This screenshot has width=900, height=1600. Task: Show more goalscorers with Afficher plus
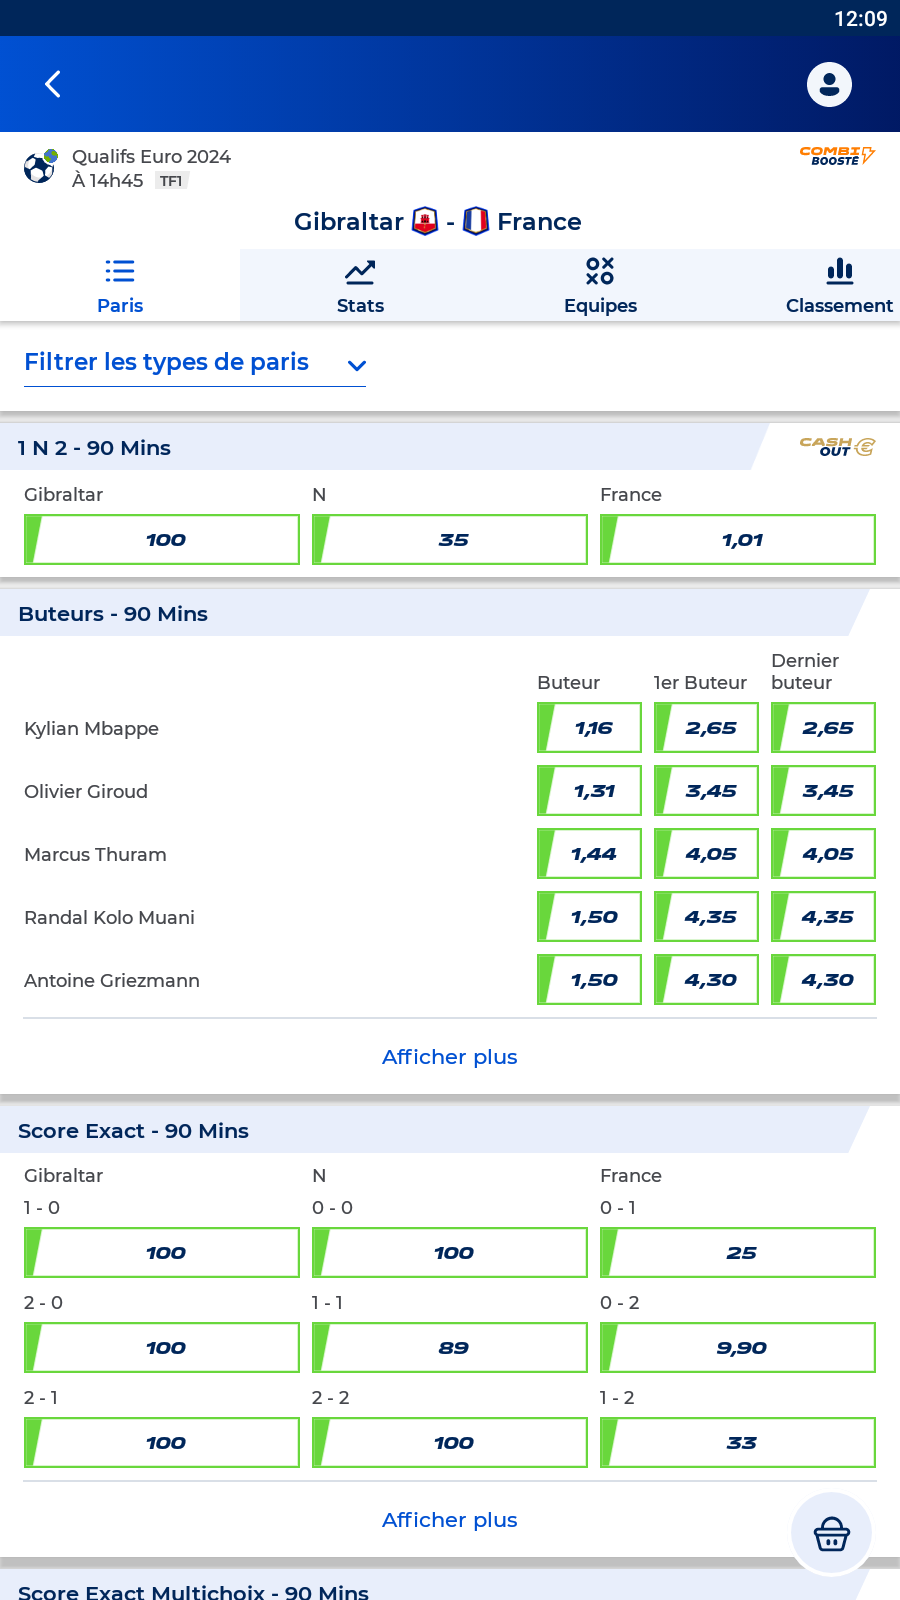450,1057
